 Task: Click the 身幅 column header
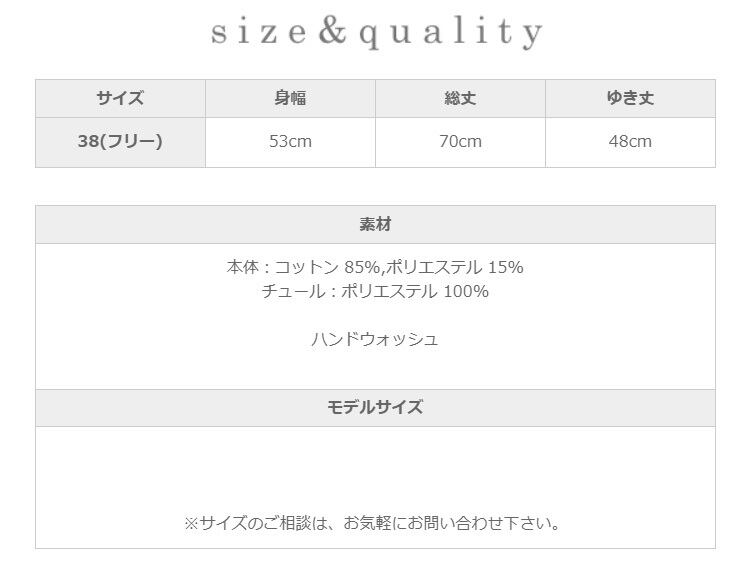coord(290,98)
